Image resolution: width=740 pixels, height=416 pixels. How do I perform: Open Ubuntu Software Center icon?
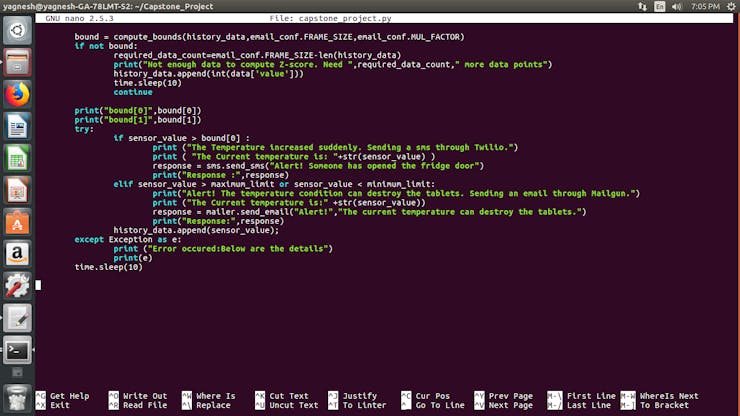point(17,222)
